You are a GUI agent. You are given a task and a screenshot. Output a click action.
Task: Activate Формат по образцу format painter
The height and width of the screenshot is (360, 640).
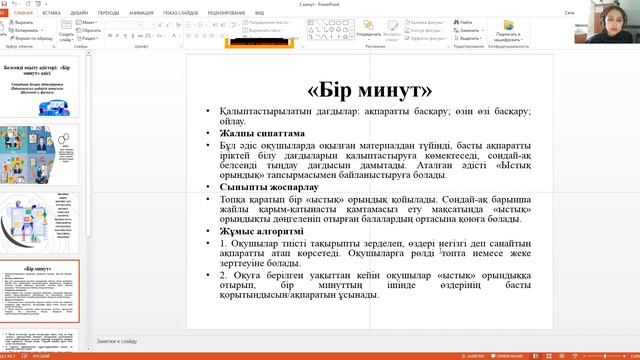31,38
